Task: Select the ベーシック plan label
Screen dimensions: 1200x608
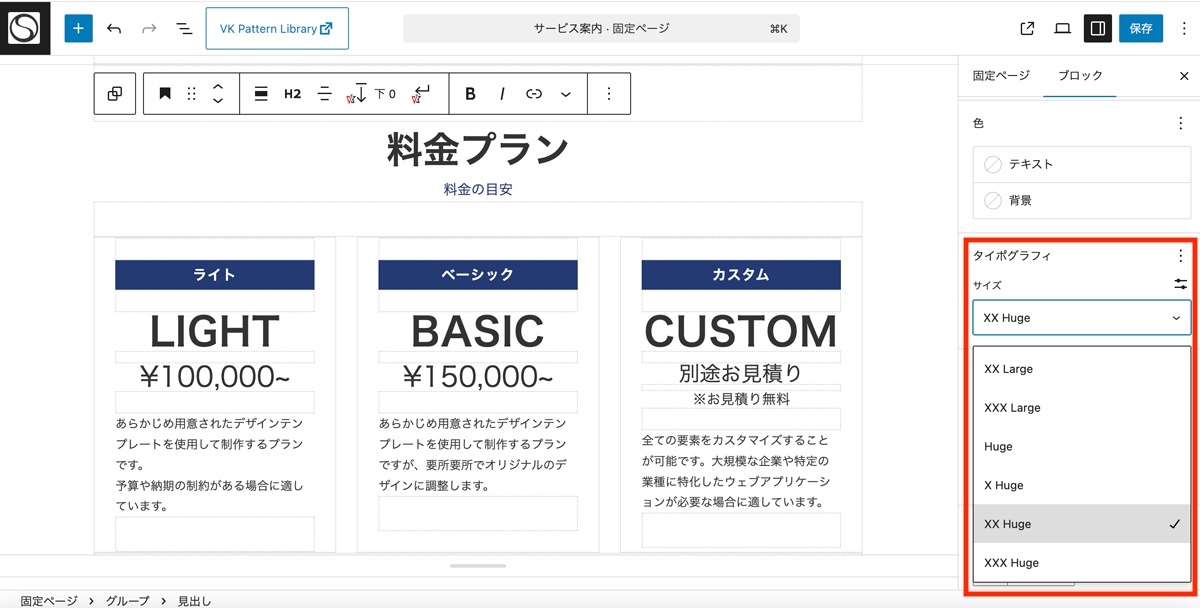Action: click(x=478, y=275)
